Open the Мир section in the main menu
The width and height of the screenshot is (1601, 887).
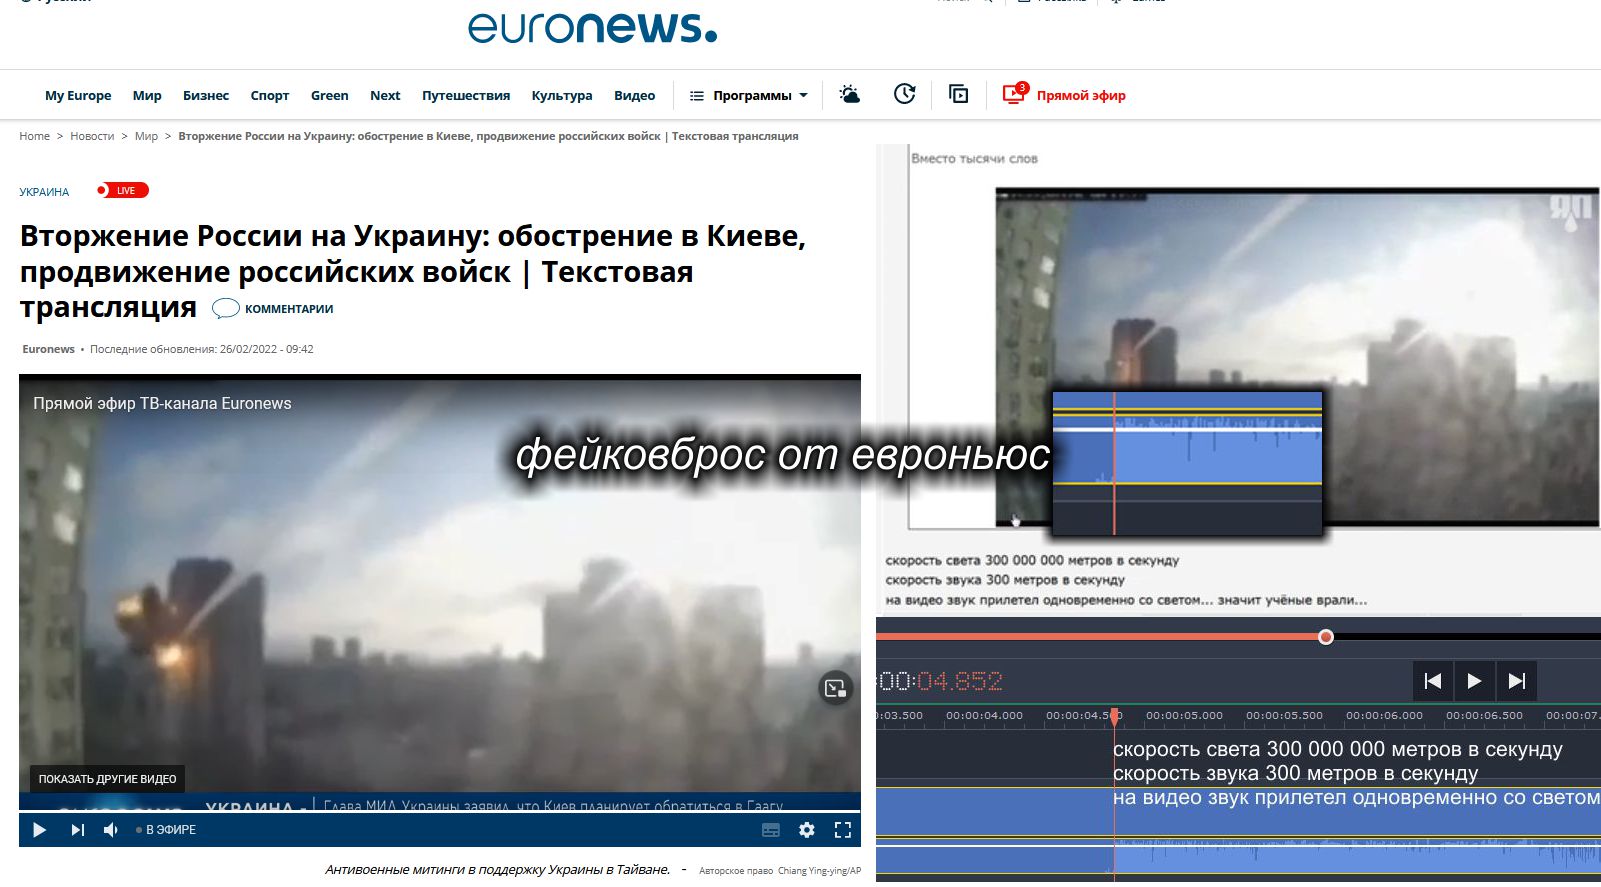pos(147,96)
